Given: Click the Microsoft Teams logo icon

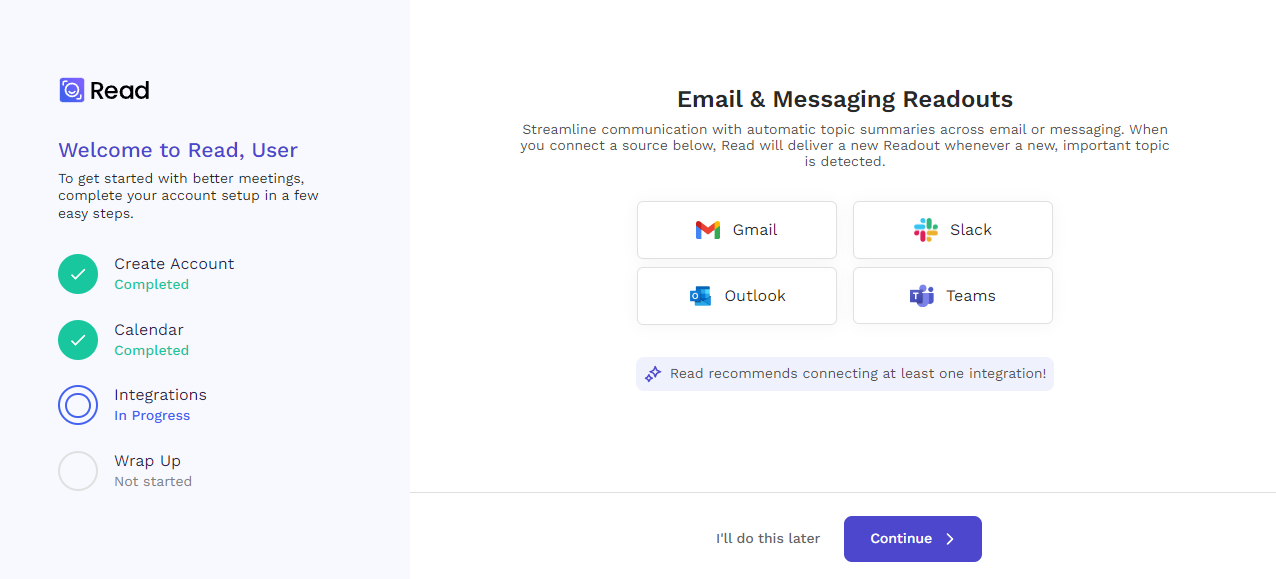Looking at the screenshot, I should pyautogui.click(x=921, y=296).
